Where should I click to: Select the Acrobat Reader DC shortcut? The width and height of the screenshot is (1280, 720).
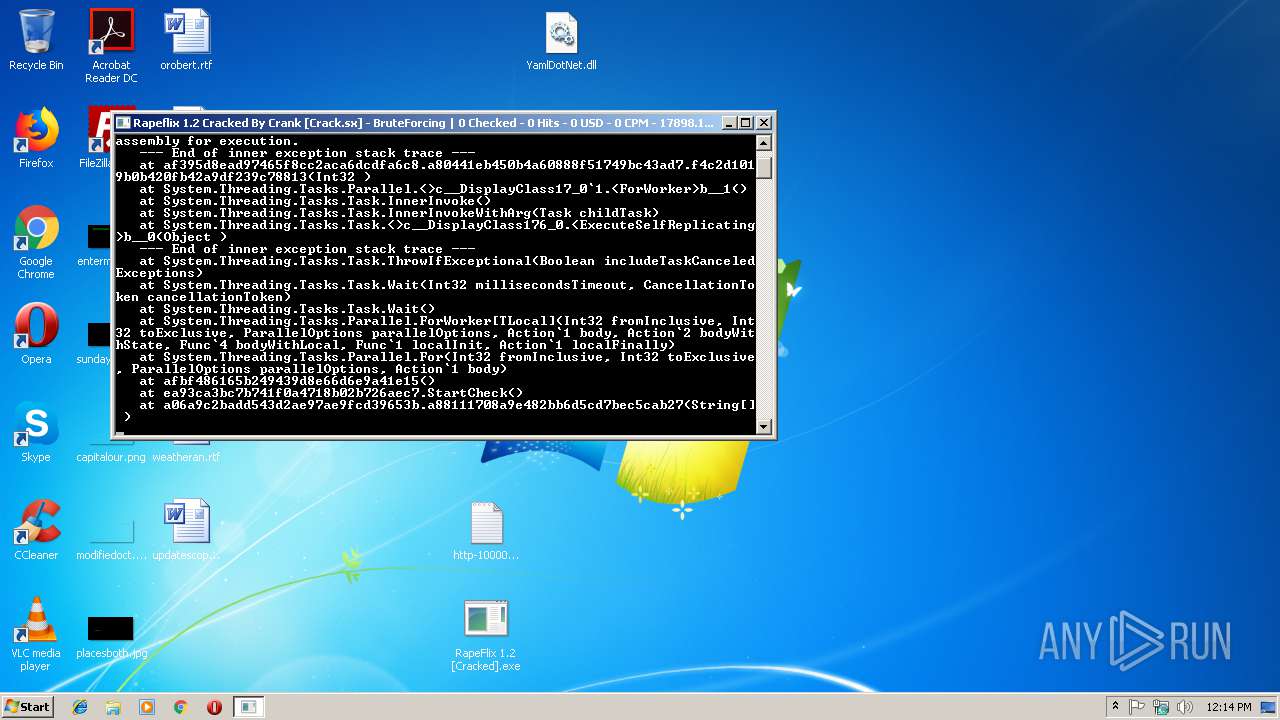click(111, 46)
